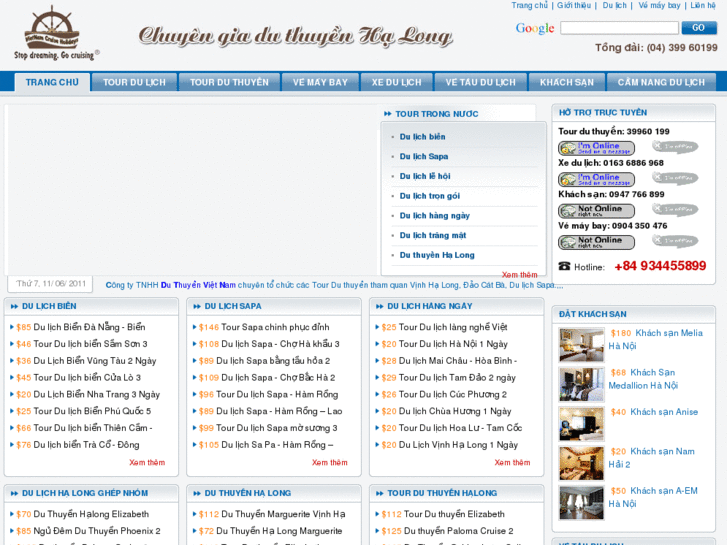The height and width of the screenshot is (545, 727).
Task: Click the arrow icon beside TOUR TRONG NƯỚC
Action: [x=388, y=114]
